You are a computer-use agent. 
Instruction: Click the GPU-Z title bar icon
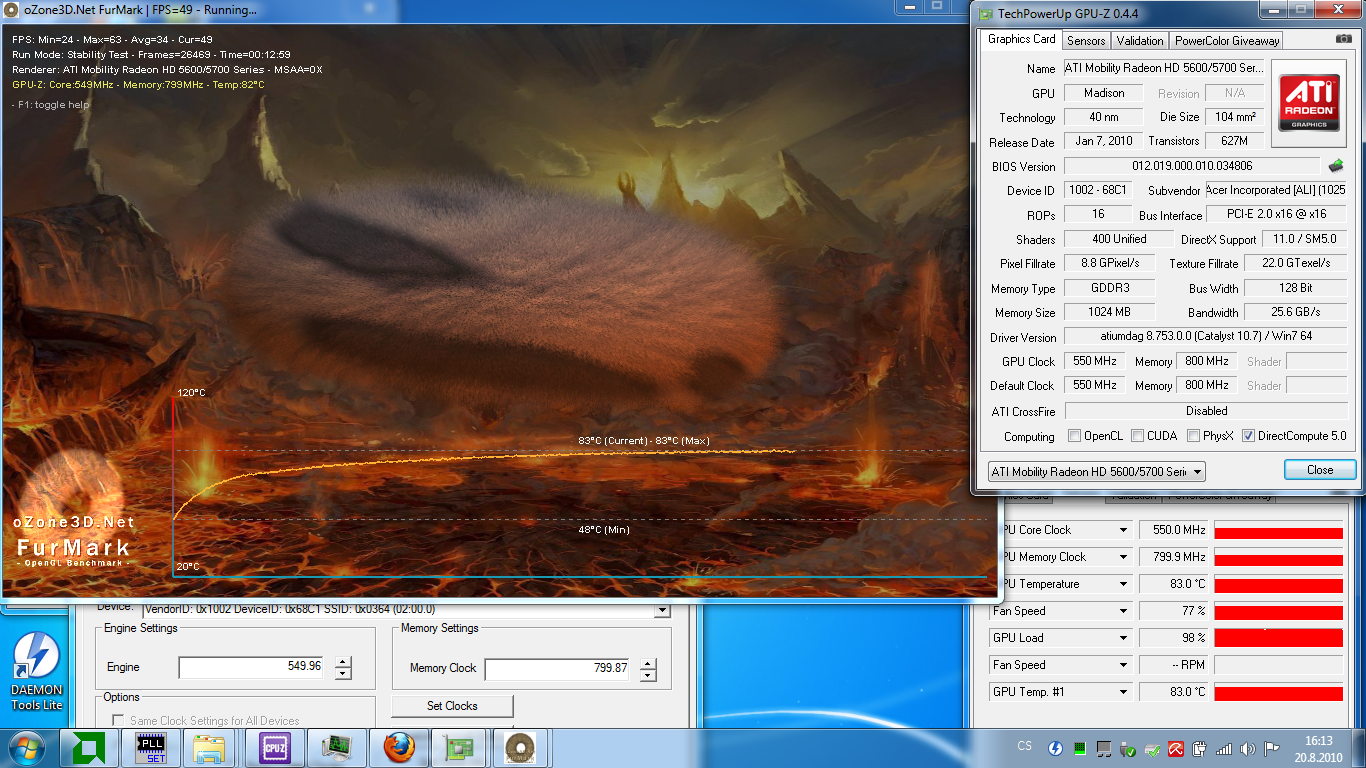pos(986,14)
